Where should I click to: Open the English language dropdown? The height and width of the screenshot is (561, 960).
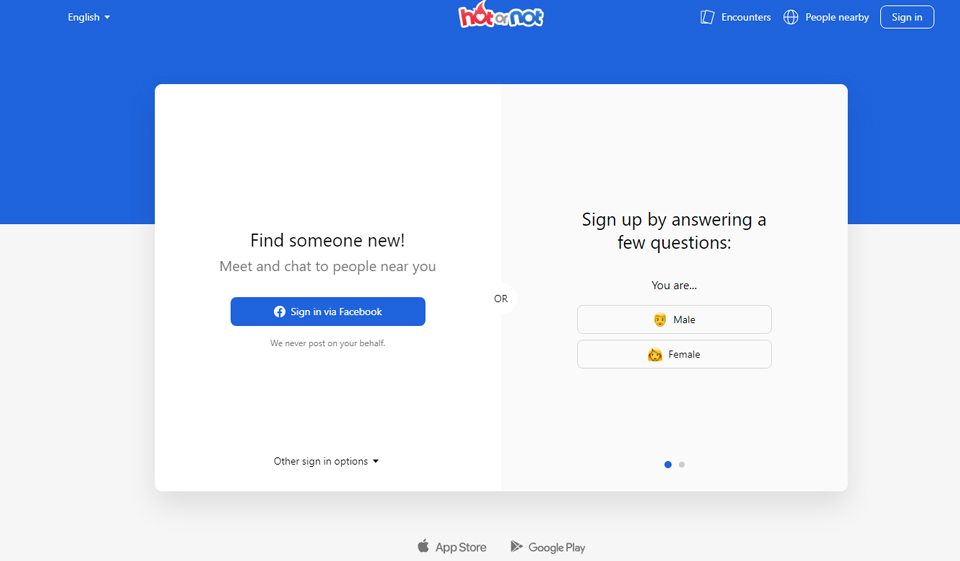pyautogui.click(x=89, y=17)
